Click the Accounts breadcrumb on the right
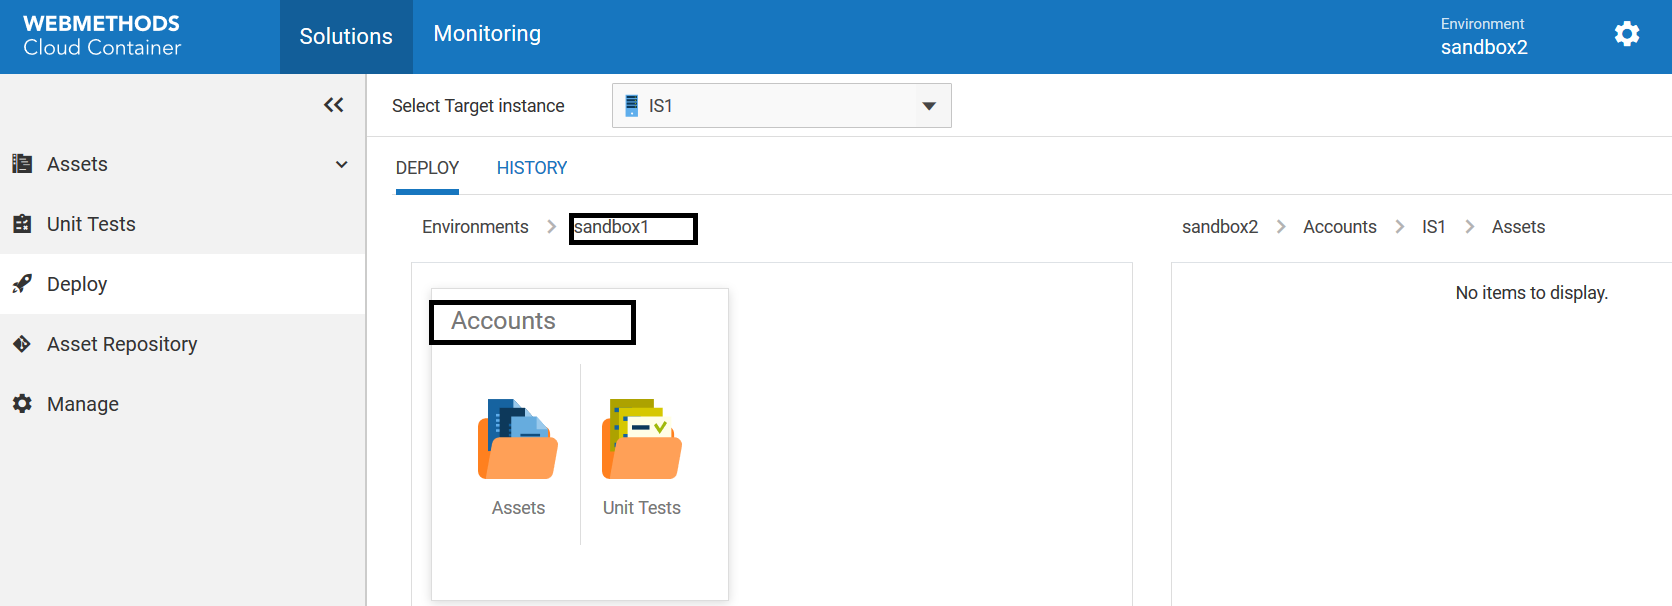The image size is (1672, 606). (1340, 227)
